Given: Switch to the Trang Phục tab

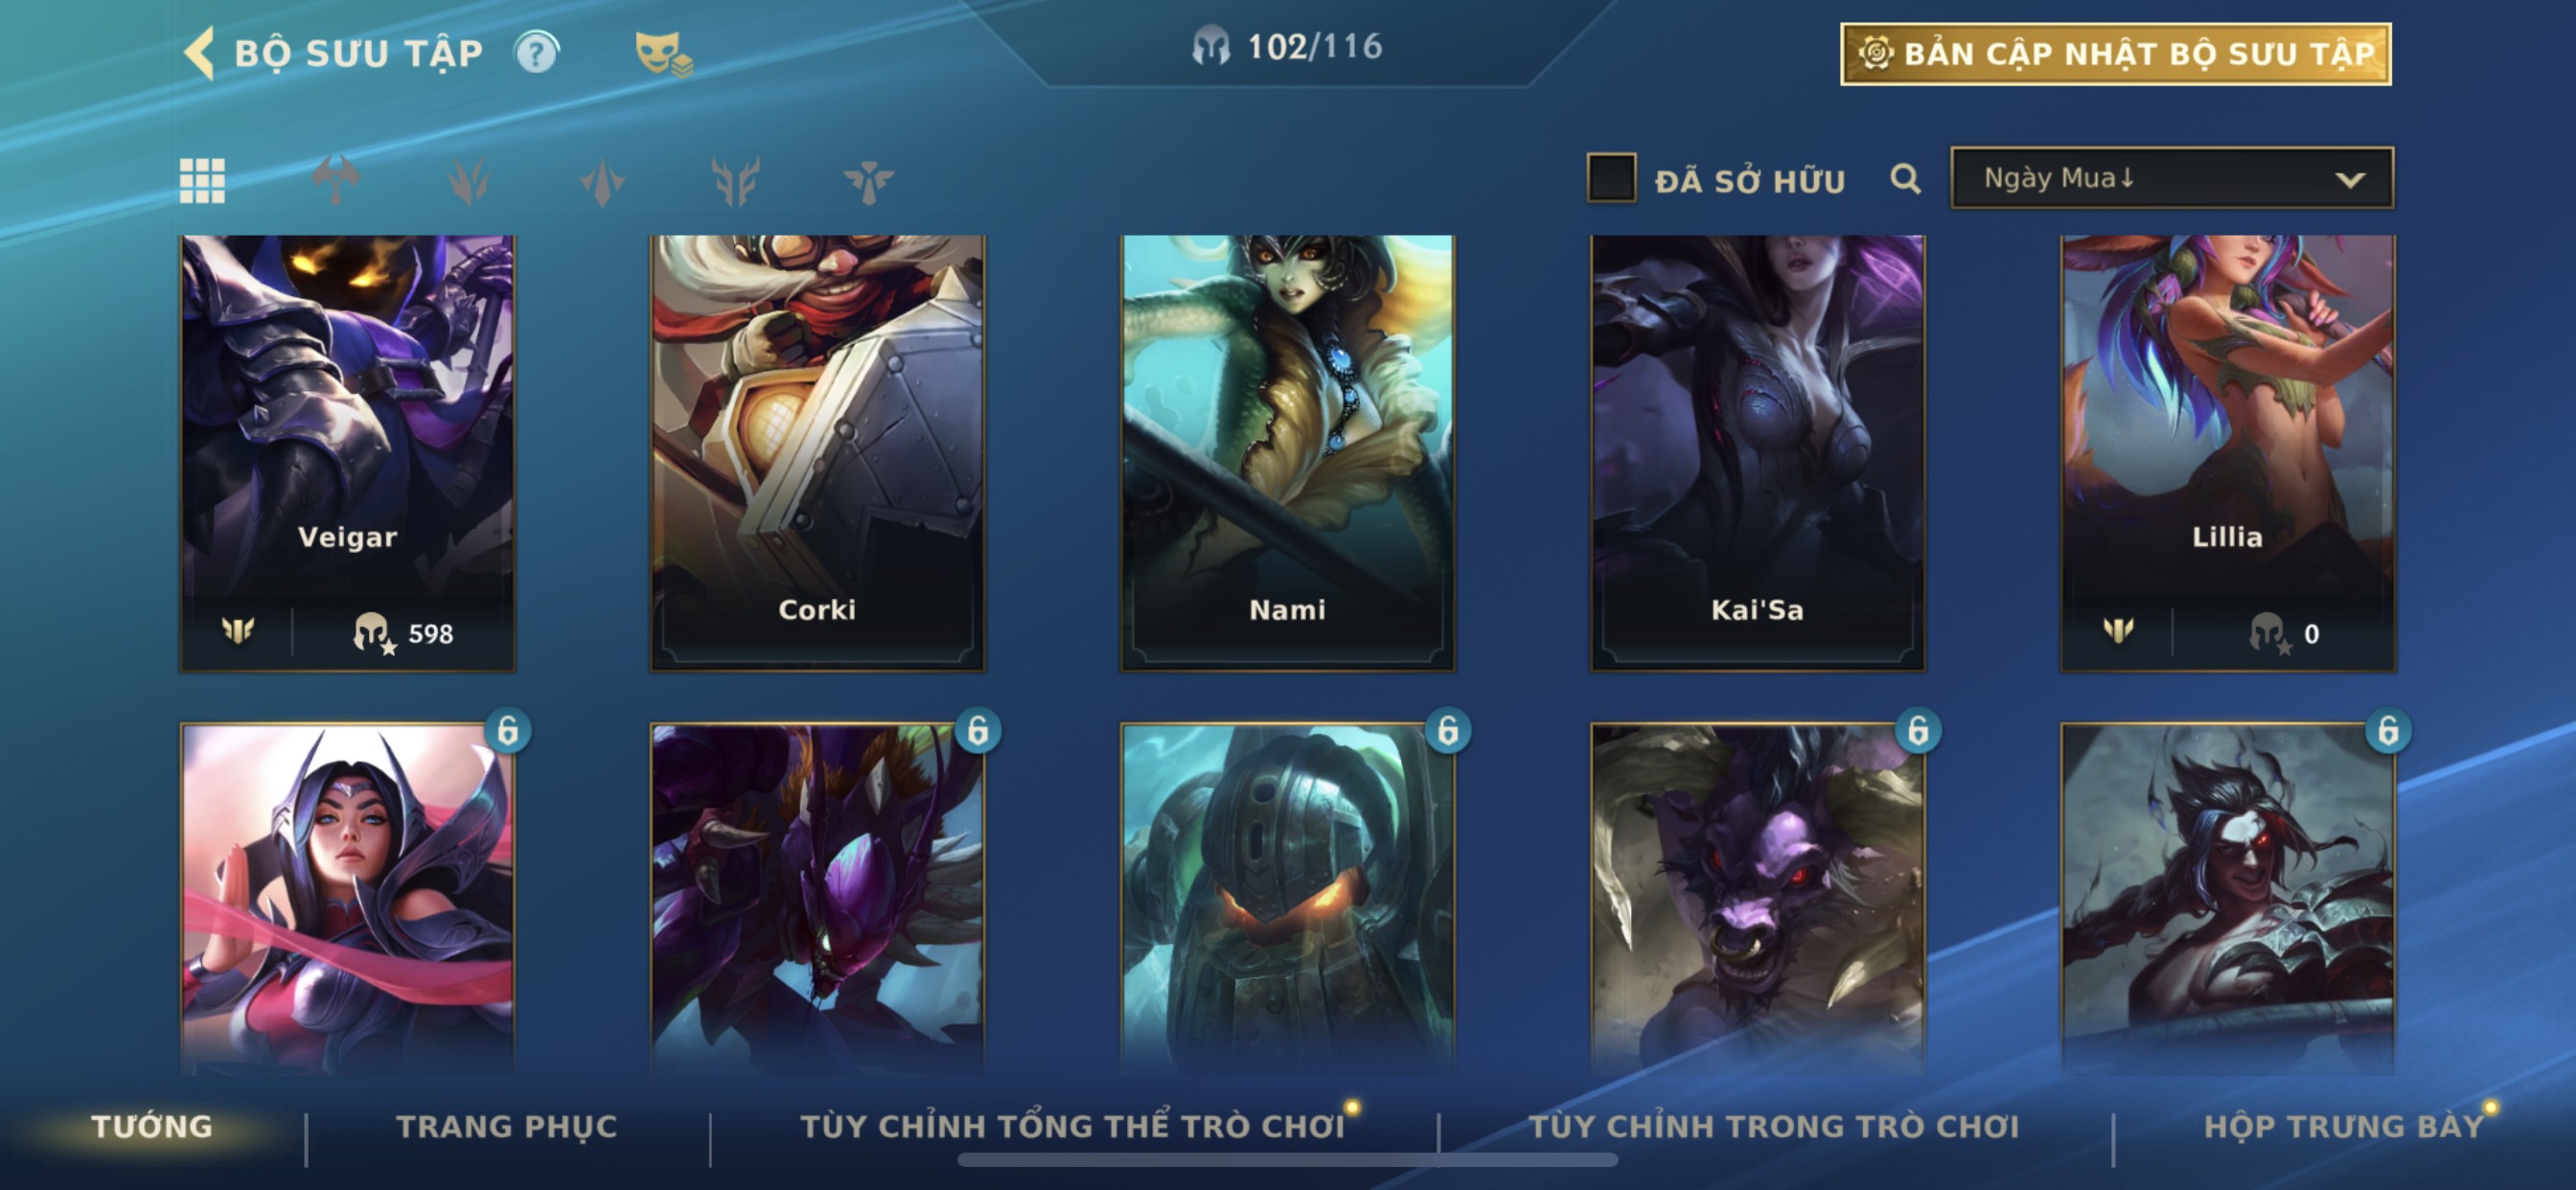Looking at the screenshot, I should pyautogui.click(x=507, y=1127).
